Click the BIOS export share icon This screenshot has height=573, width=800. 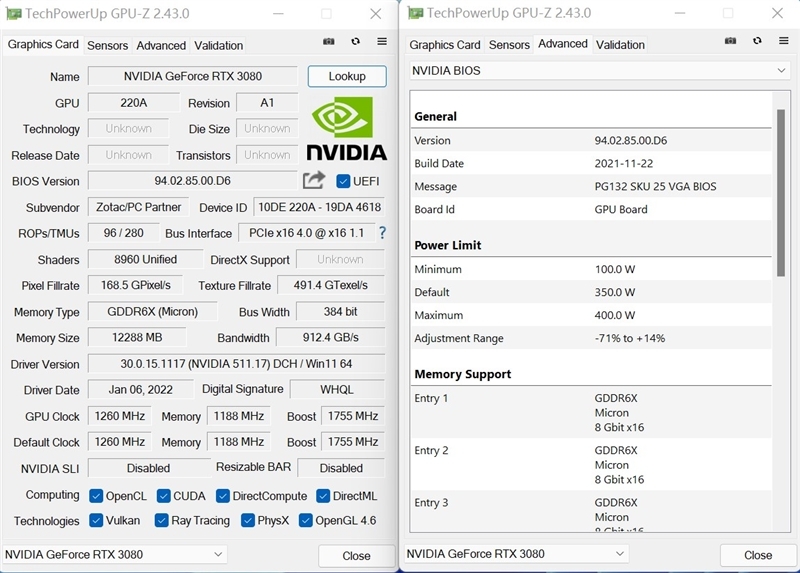click(314, 180)
